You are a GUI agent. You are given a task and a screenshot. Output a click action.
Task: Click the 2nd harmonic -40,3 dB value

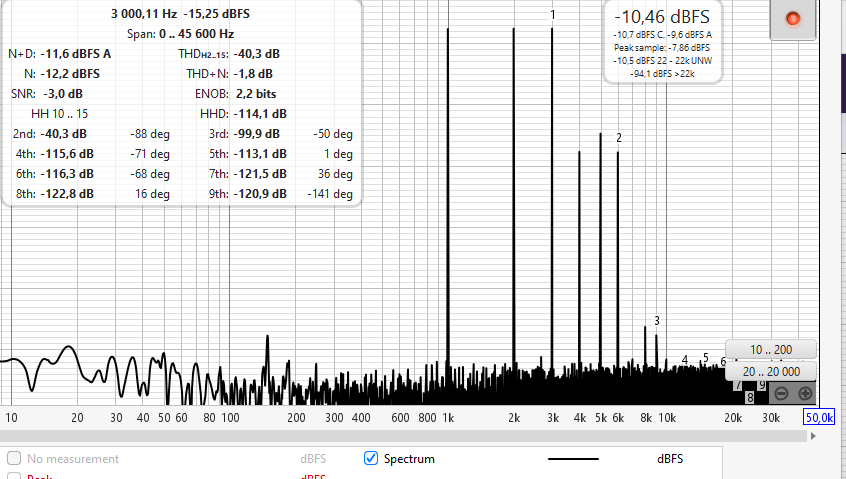click(x=64, y=133)
